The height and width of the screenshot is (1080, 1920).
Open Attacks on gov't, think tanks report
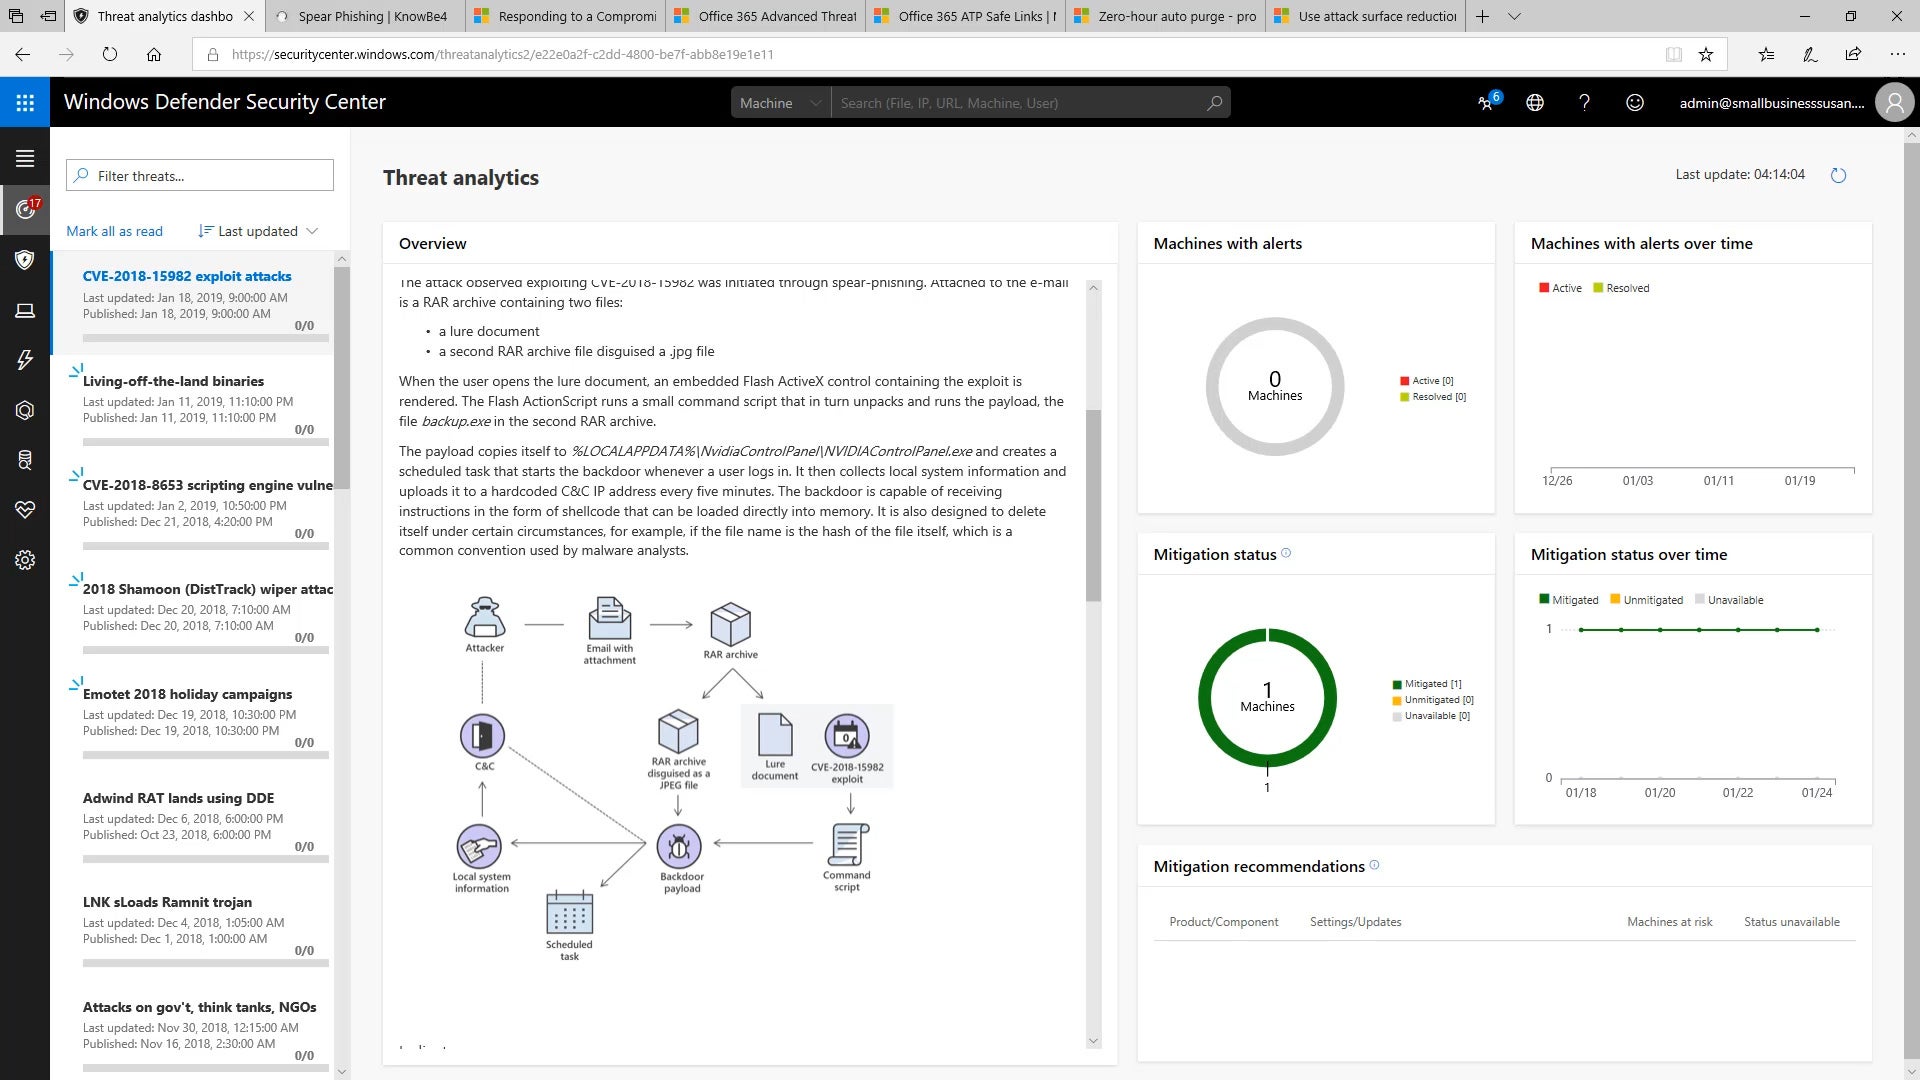pyautogui.click(x=192, y=1031)
